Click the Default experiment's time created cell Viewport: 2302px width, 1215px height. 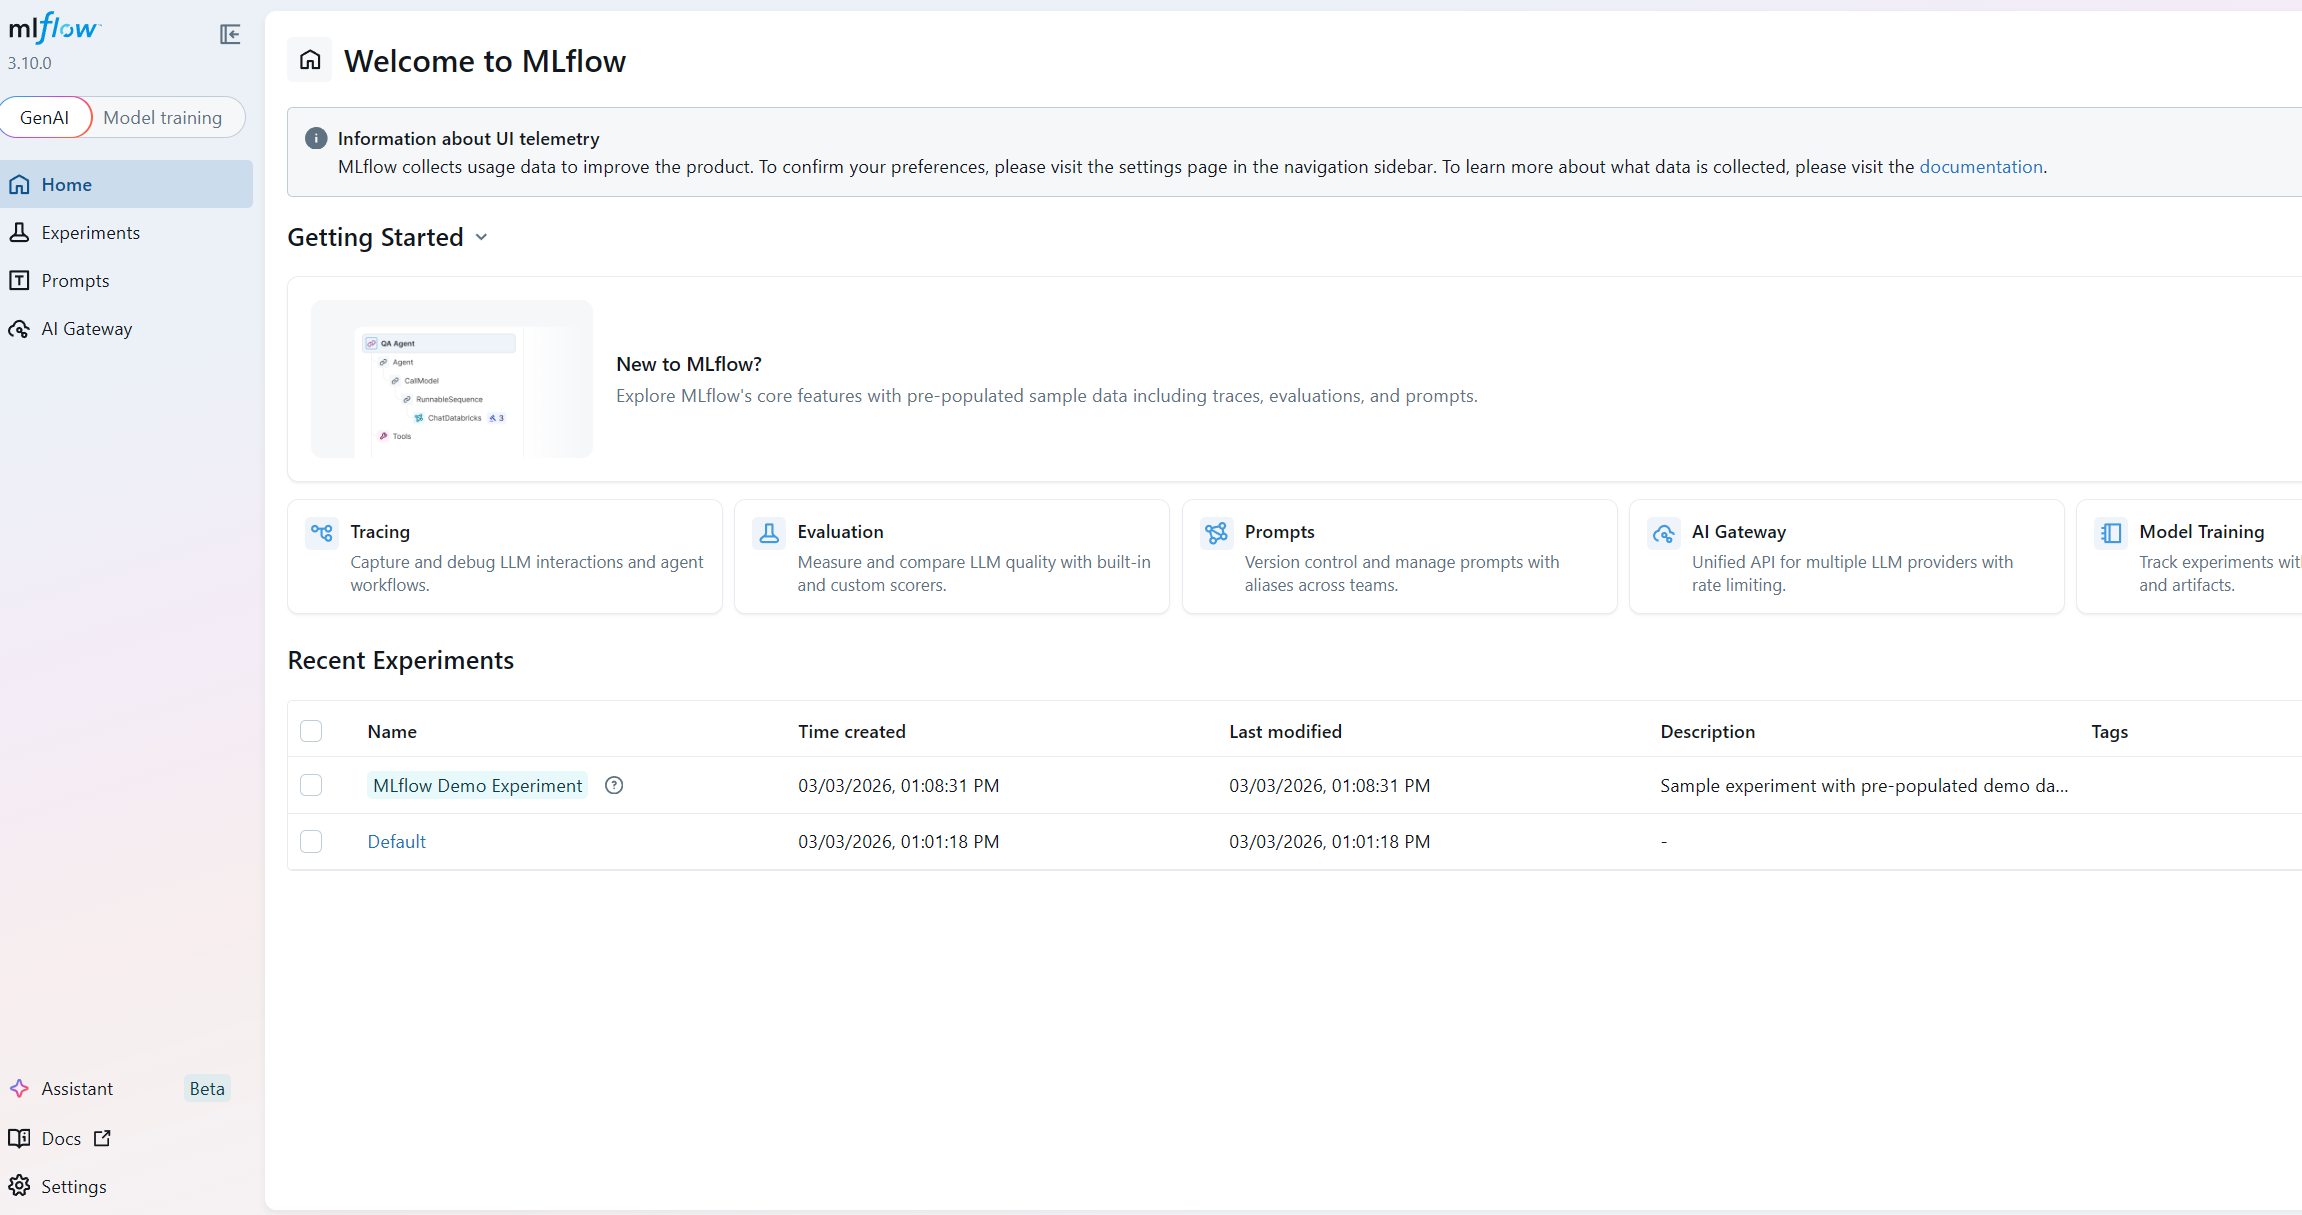899,842
